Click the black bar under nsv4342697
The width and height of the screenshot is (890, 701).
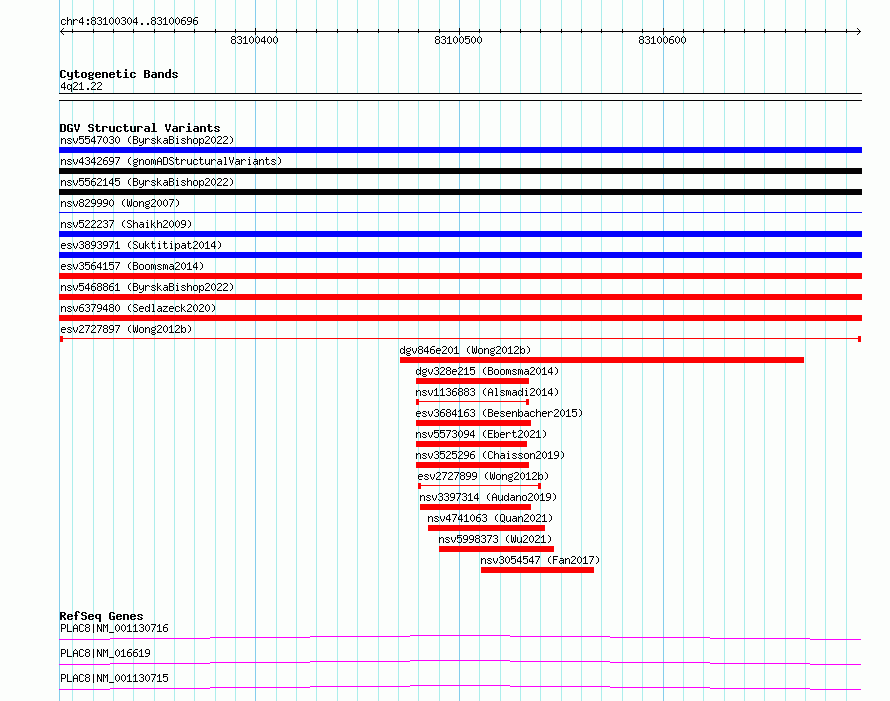(x=460, y=171)
